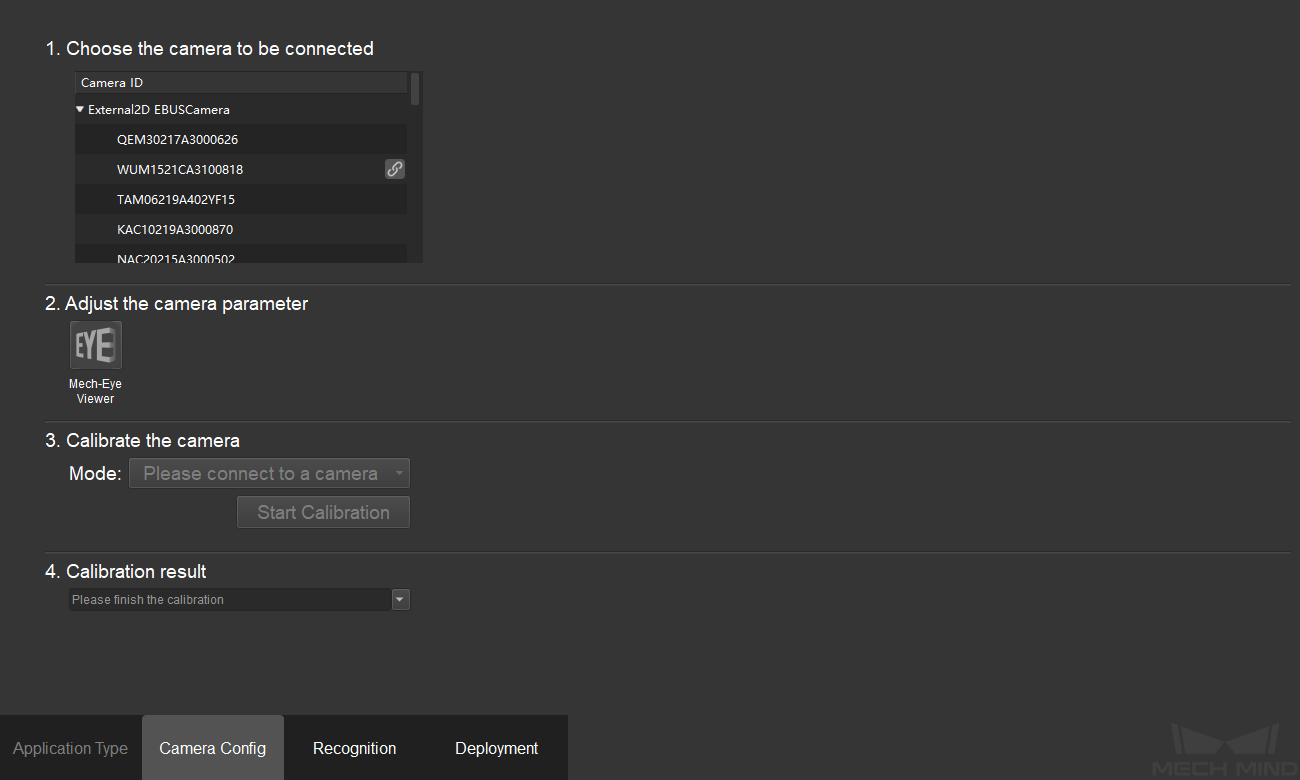Image resolution: width=1300 pixels, height=780 pixels.
Task: Open the Mech-Eye Viewer icon
Action: 96,346
